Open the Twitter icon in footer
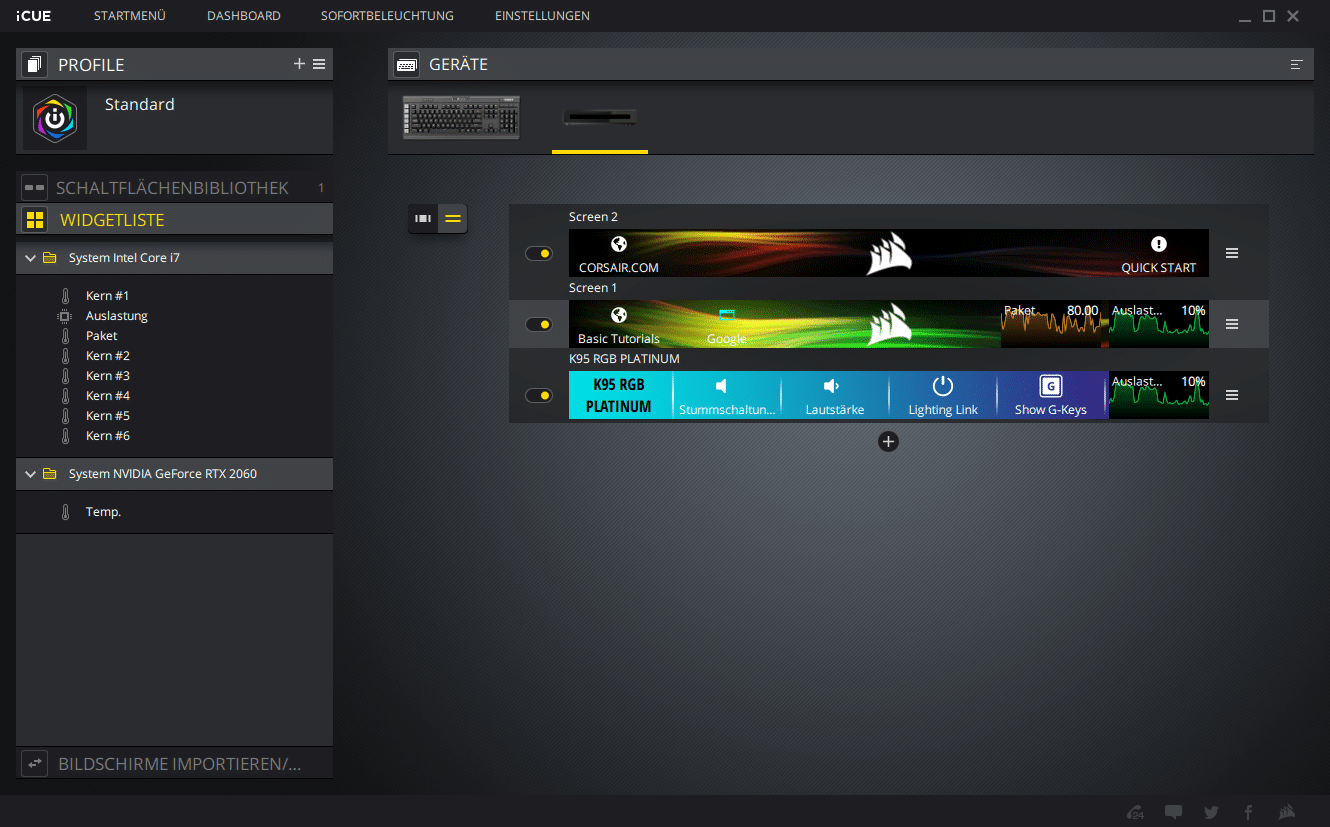This screenshot has height=827, width=1330. click(x=1211, y=812)
